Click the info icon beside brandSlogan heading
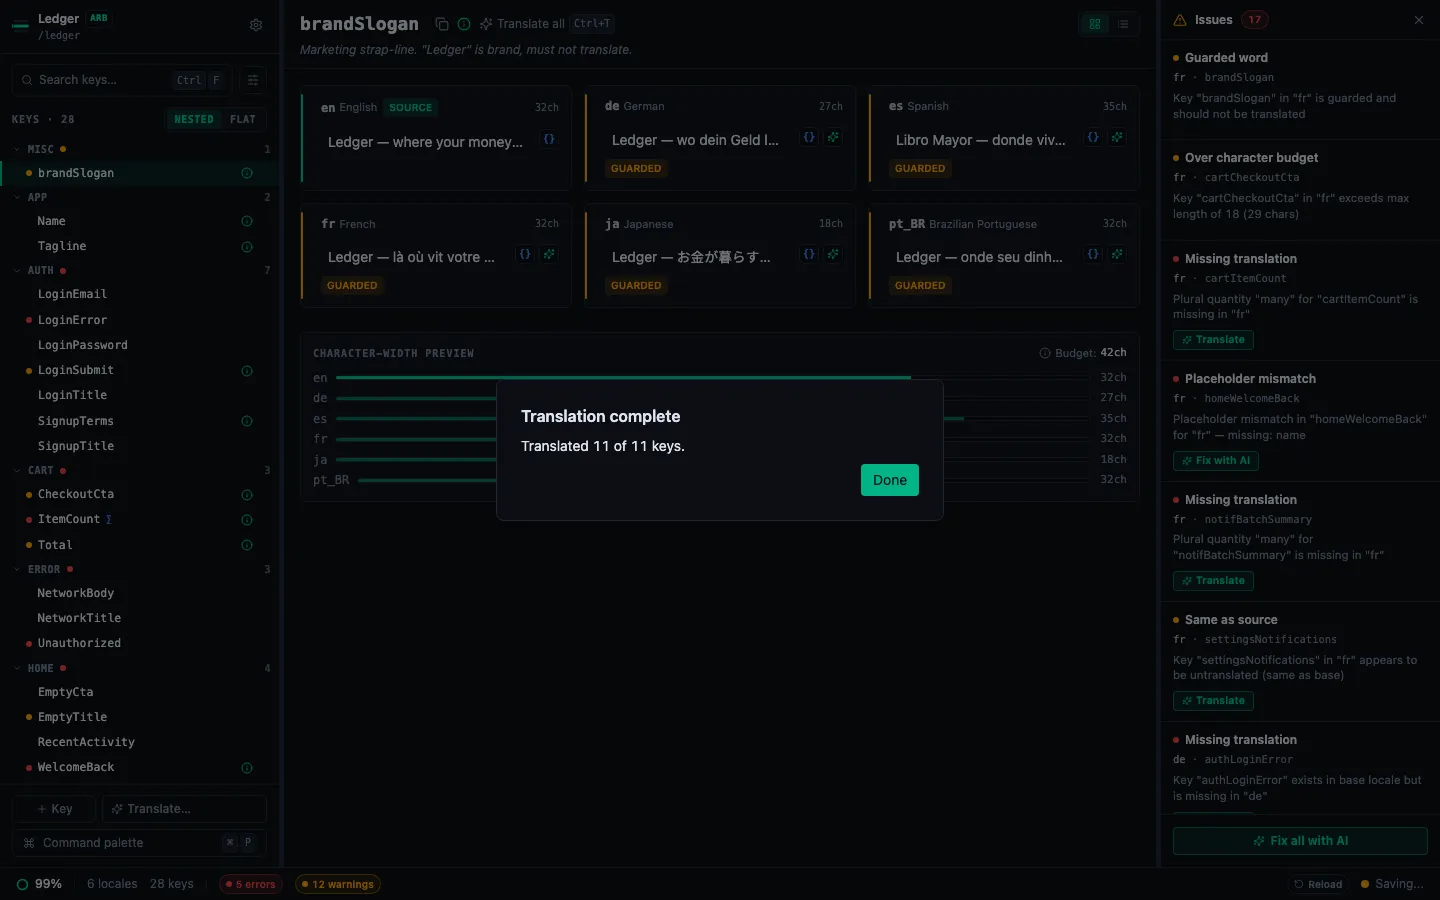Screen dimensions: 1440x900 tap(464, 24)
